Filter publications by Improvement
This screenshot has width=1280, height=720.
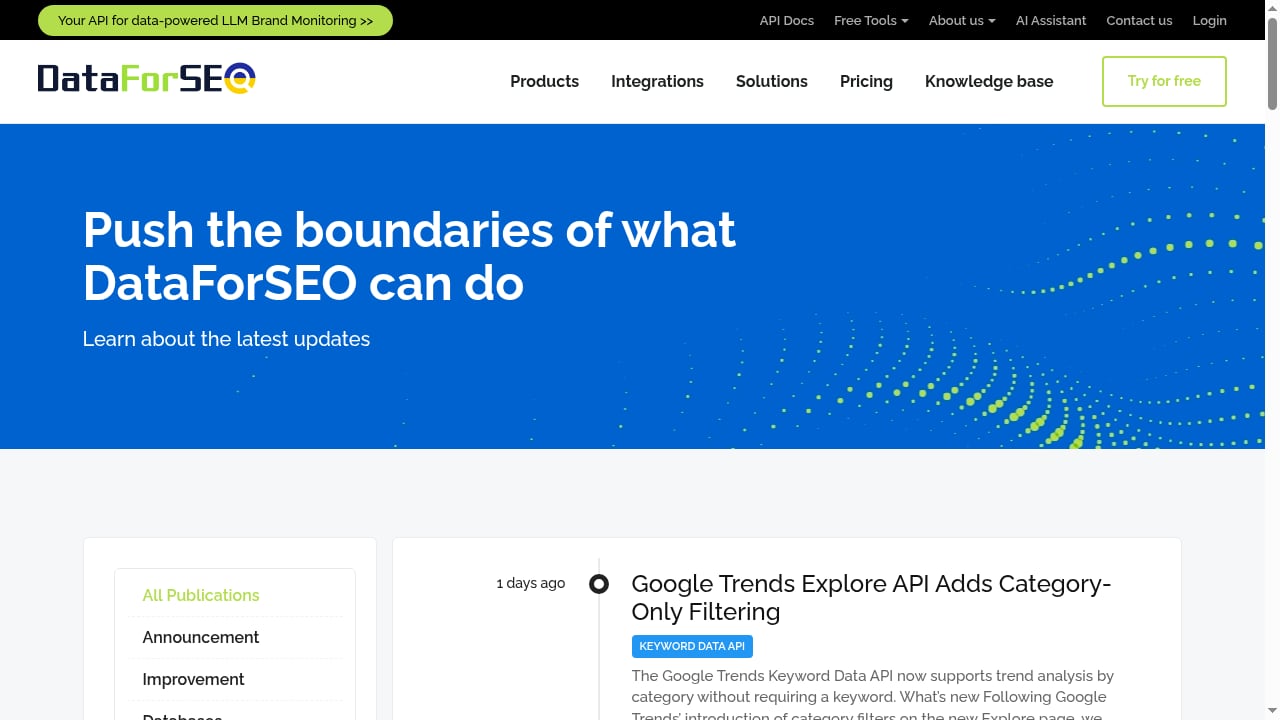(x=193, y=679)
